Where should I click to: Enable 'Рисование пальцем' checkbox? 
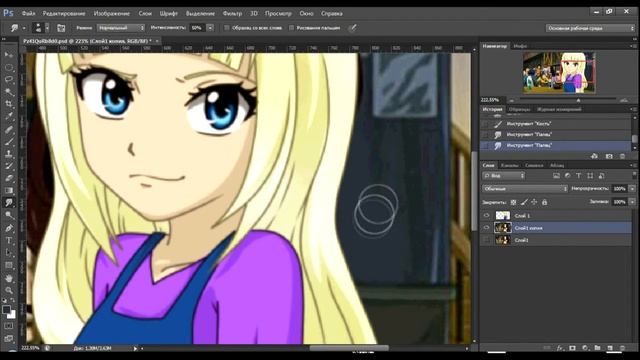pyautogui.click(x=291, y=28)
